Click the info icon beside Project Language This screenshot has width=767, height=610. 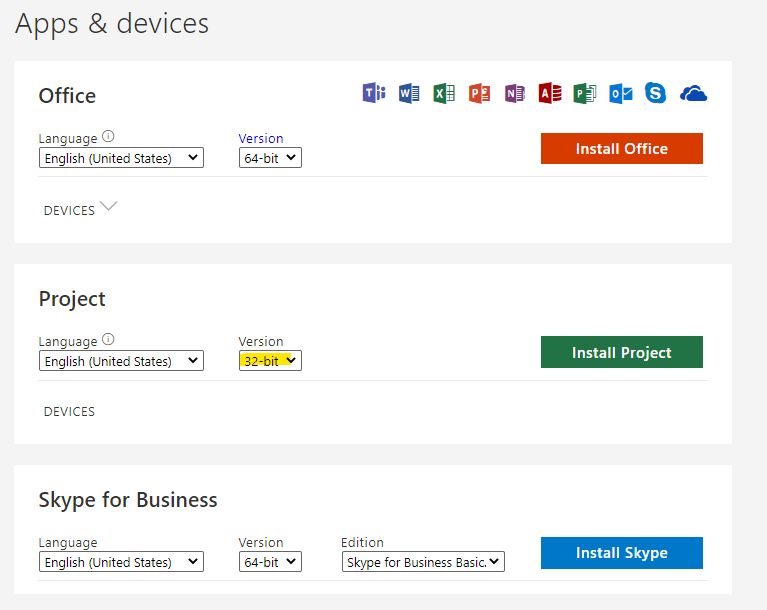pyautogui.click(x=108, y=339)
